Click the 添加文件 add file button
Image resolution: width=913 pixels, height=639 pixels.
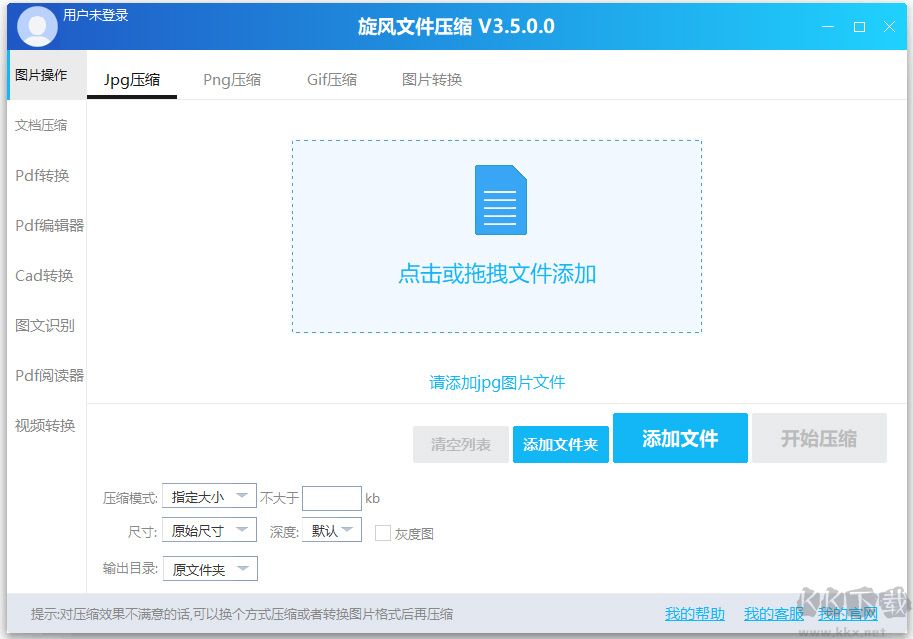[680, 438]
